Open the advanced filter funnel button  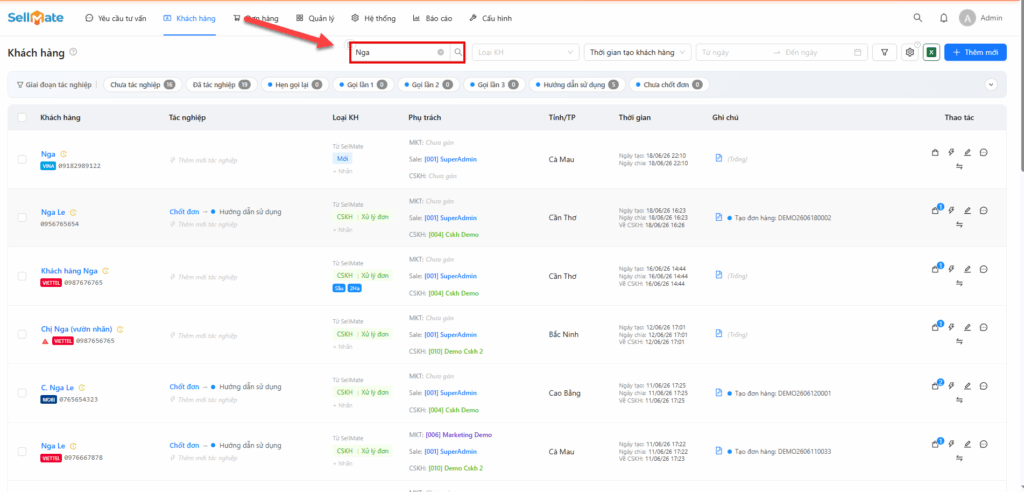tap(884, 52)
